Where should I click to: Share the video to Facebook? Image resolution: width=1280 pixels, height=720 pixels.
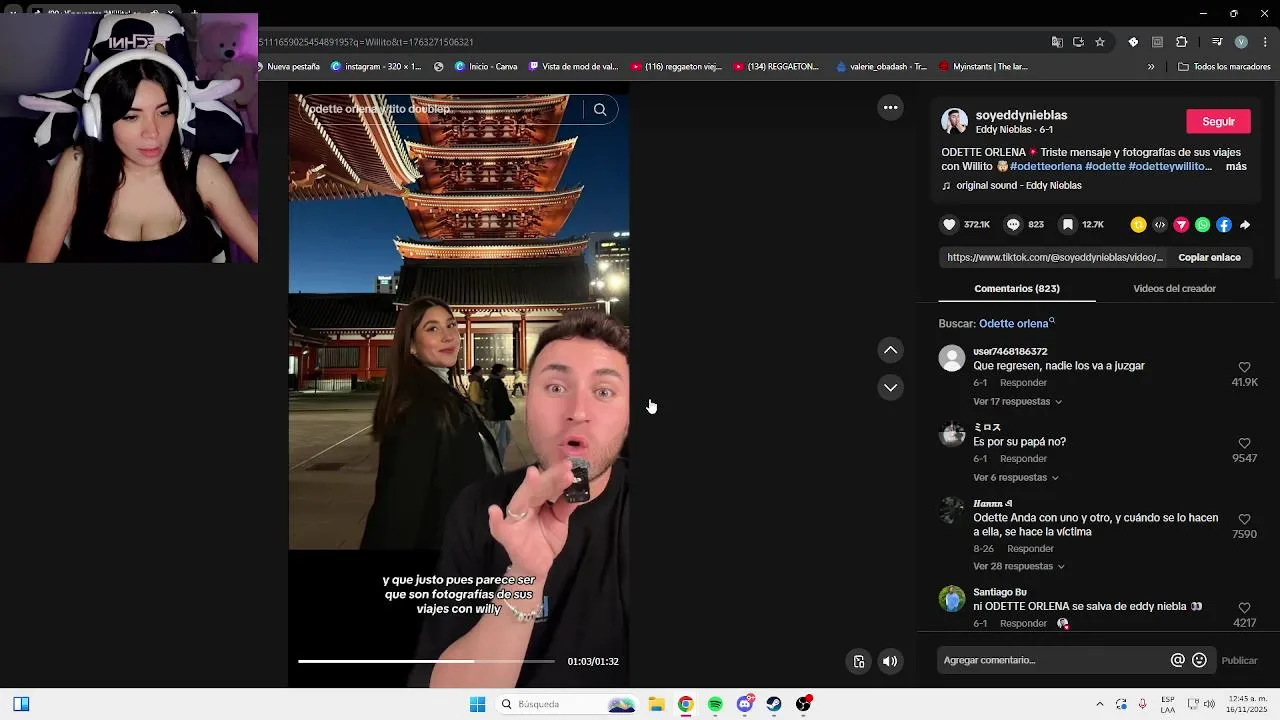click(x=1224, y=225)
